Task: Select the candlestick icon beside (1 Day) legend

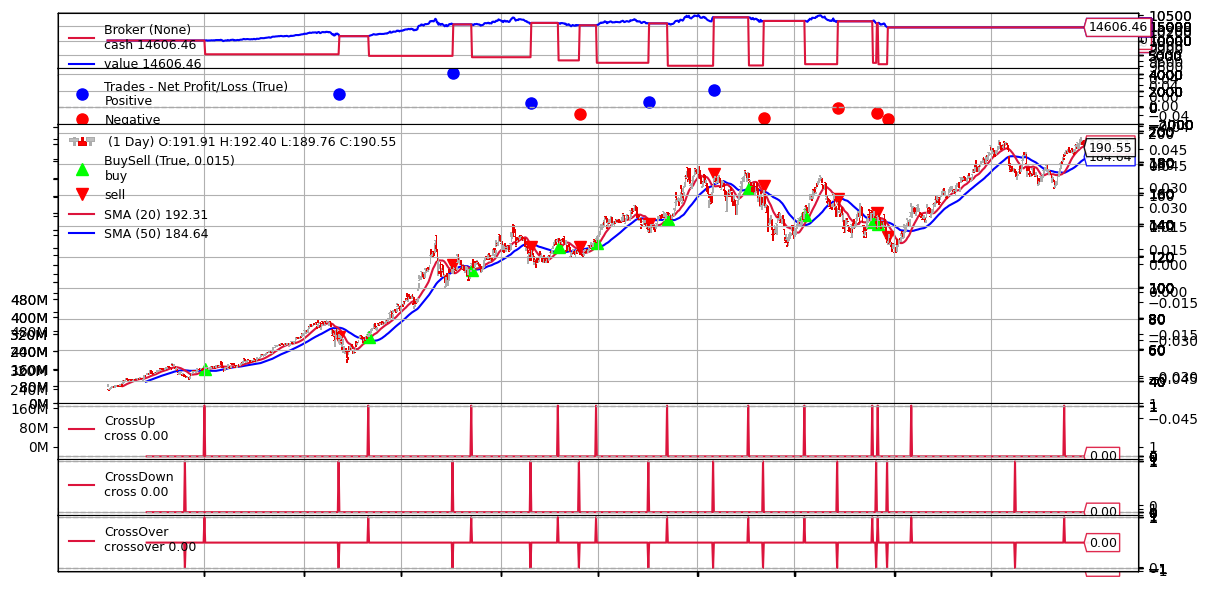Action: pyautogui.click(x=82, y=142)
